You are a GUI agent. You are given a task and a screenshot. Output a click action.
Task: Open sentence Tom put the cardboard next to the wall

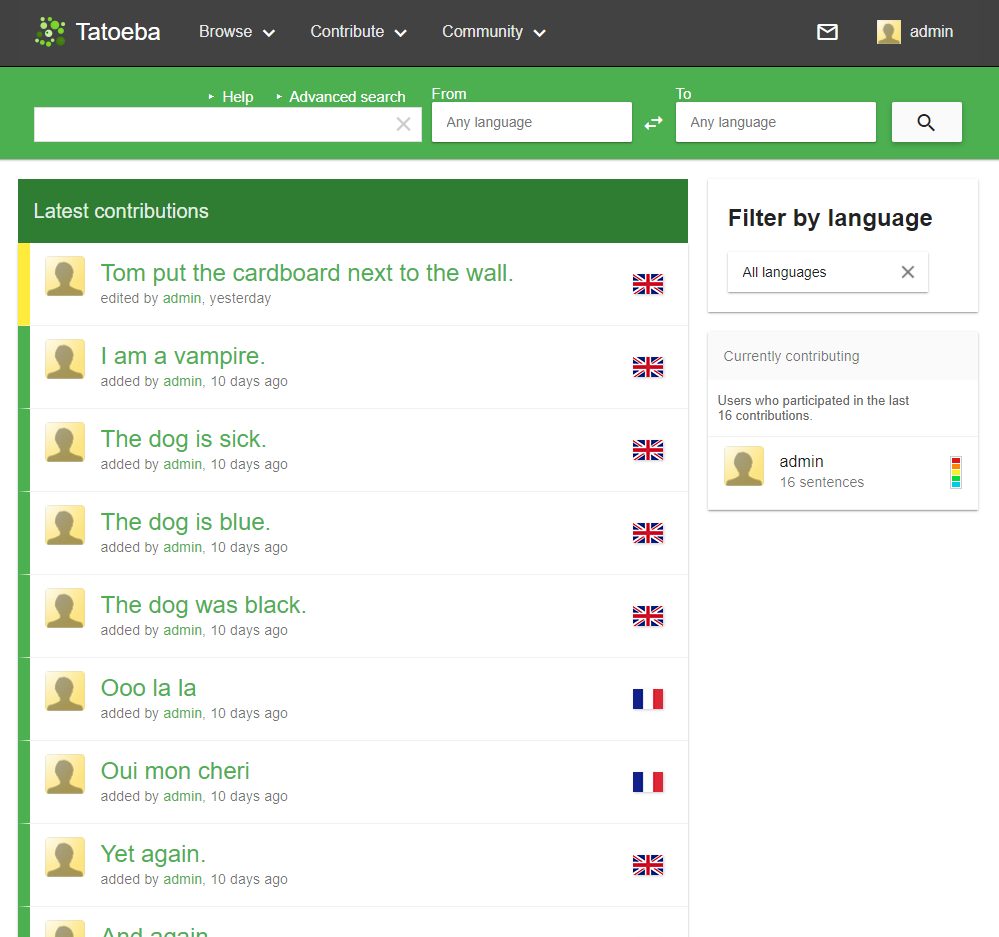coord(306,273)
